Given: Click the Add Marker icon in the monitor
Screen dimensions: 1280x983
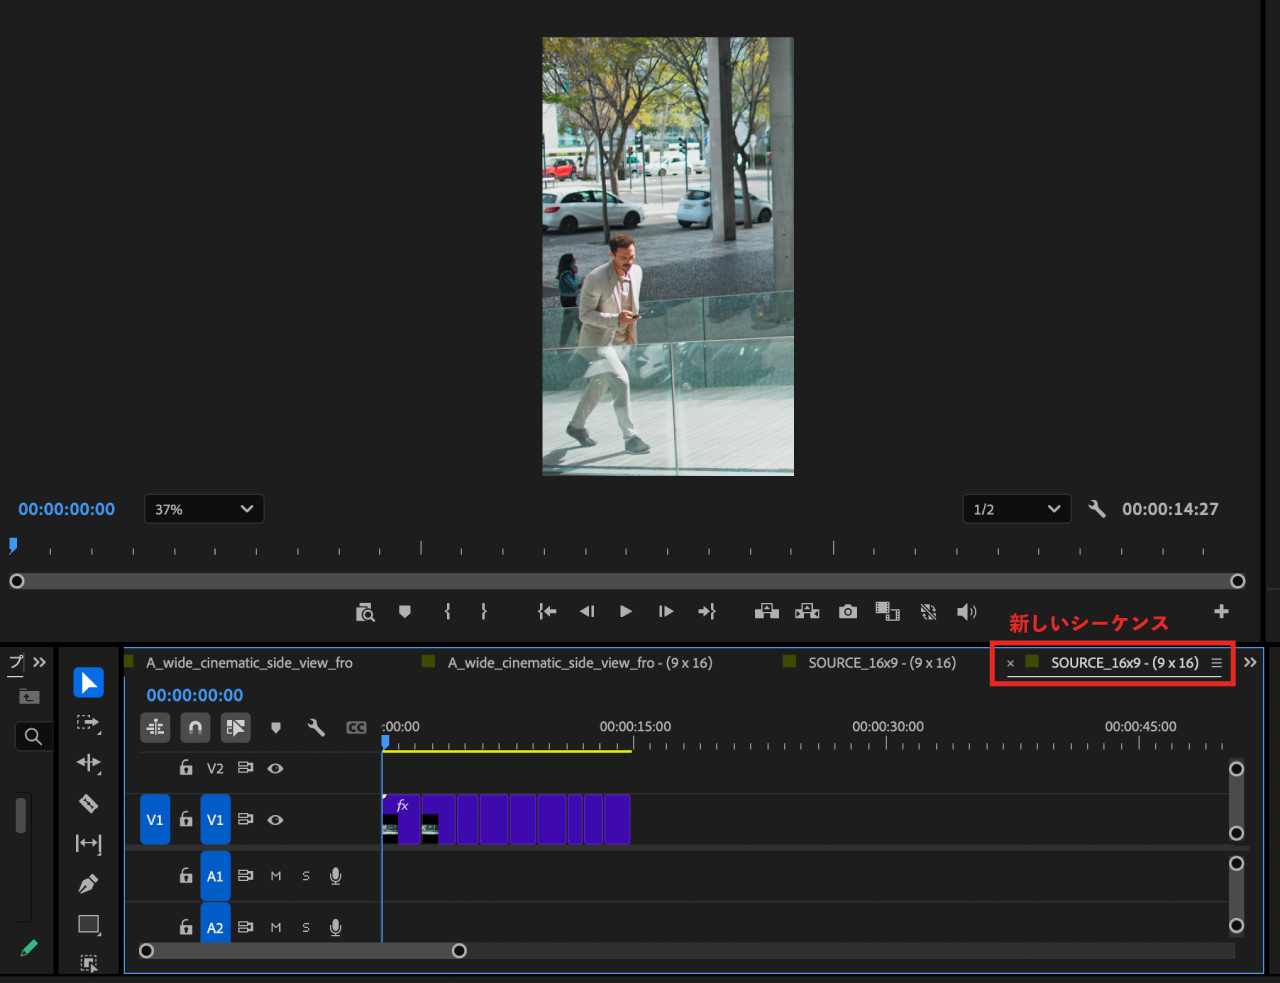Looking at the screenshot, I should (x=405, y=611).
